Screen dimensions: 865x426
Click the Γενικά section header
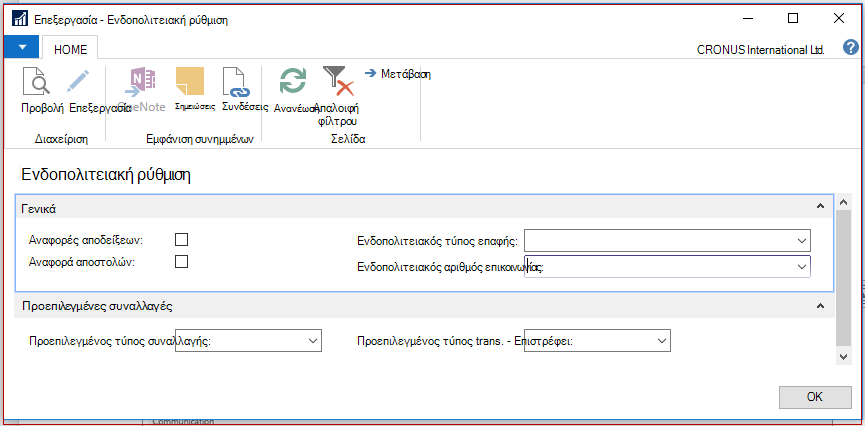coord(424,208)
